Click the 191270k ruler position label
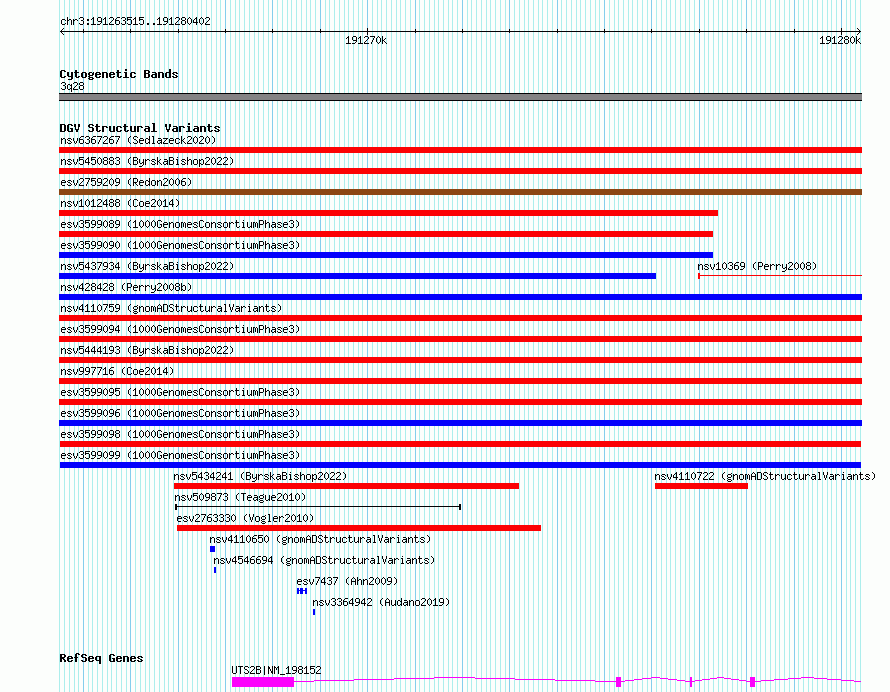890x692 pixels. click(x=366, y=40)
